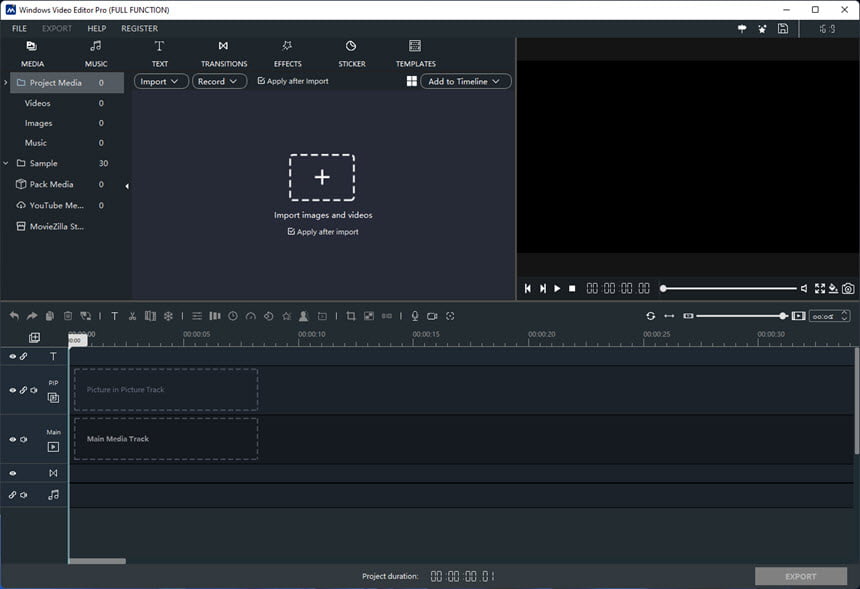Click the fullscreen preview icon
Screen dimensions: 860x589
coord(820,288)
